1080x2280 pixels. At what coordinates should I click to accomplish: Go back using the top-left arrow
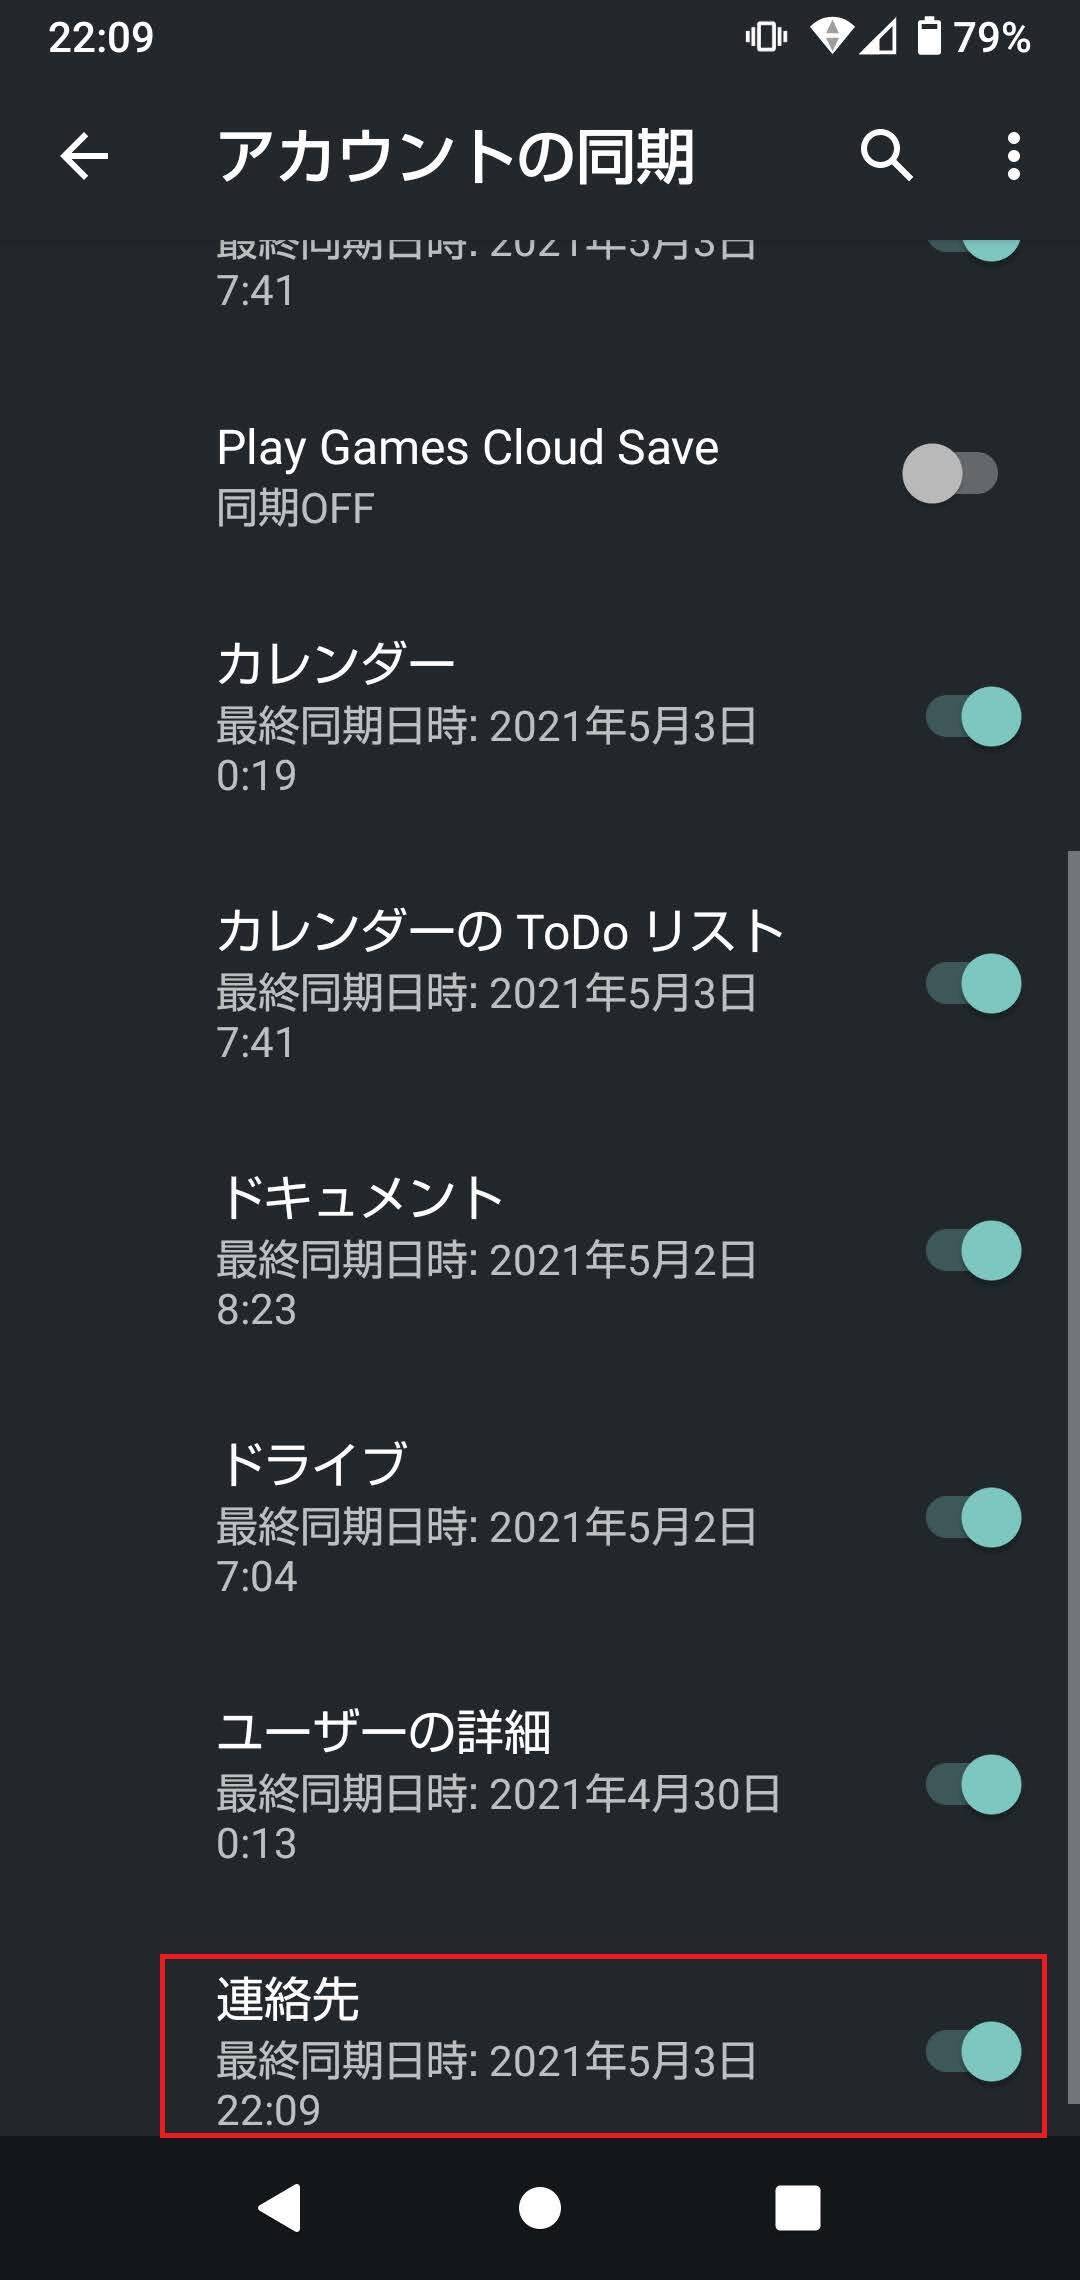tap(84, 157)
